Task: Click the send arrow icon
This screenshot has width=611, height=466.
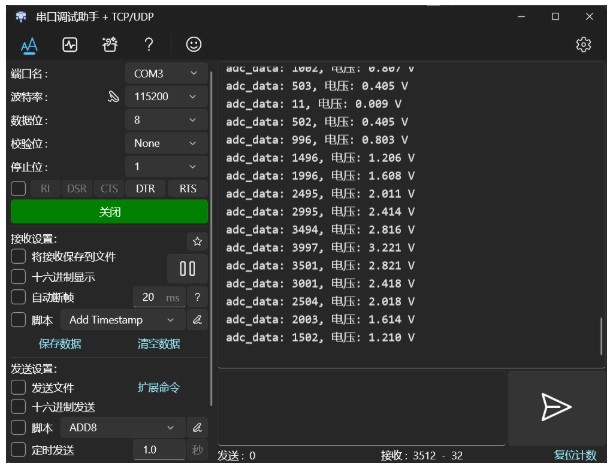Action: (x=554, y=405)
